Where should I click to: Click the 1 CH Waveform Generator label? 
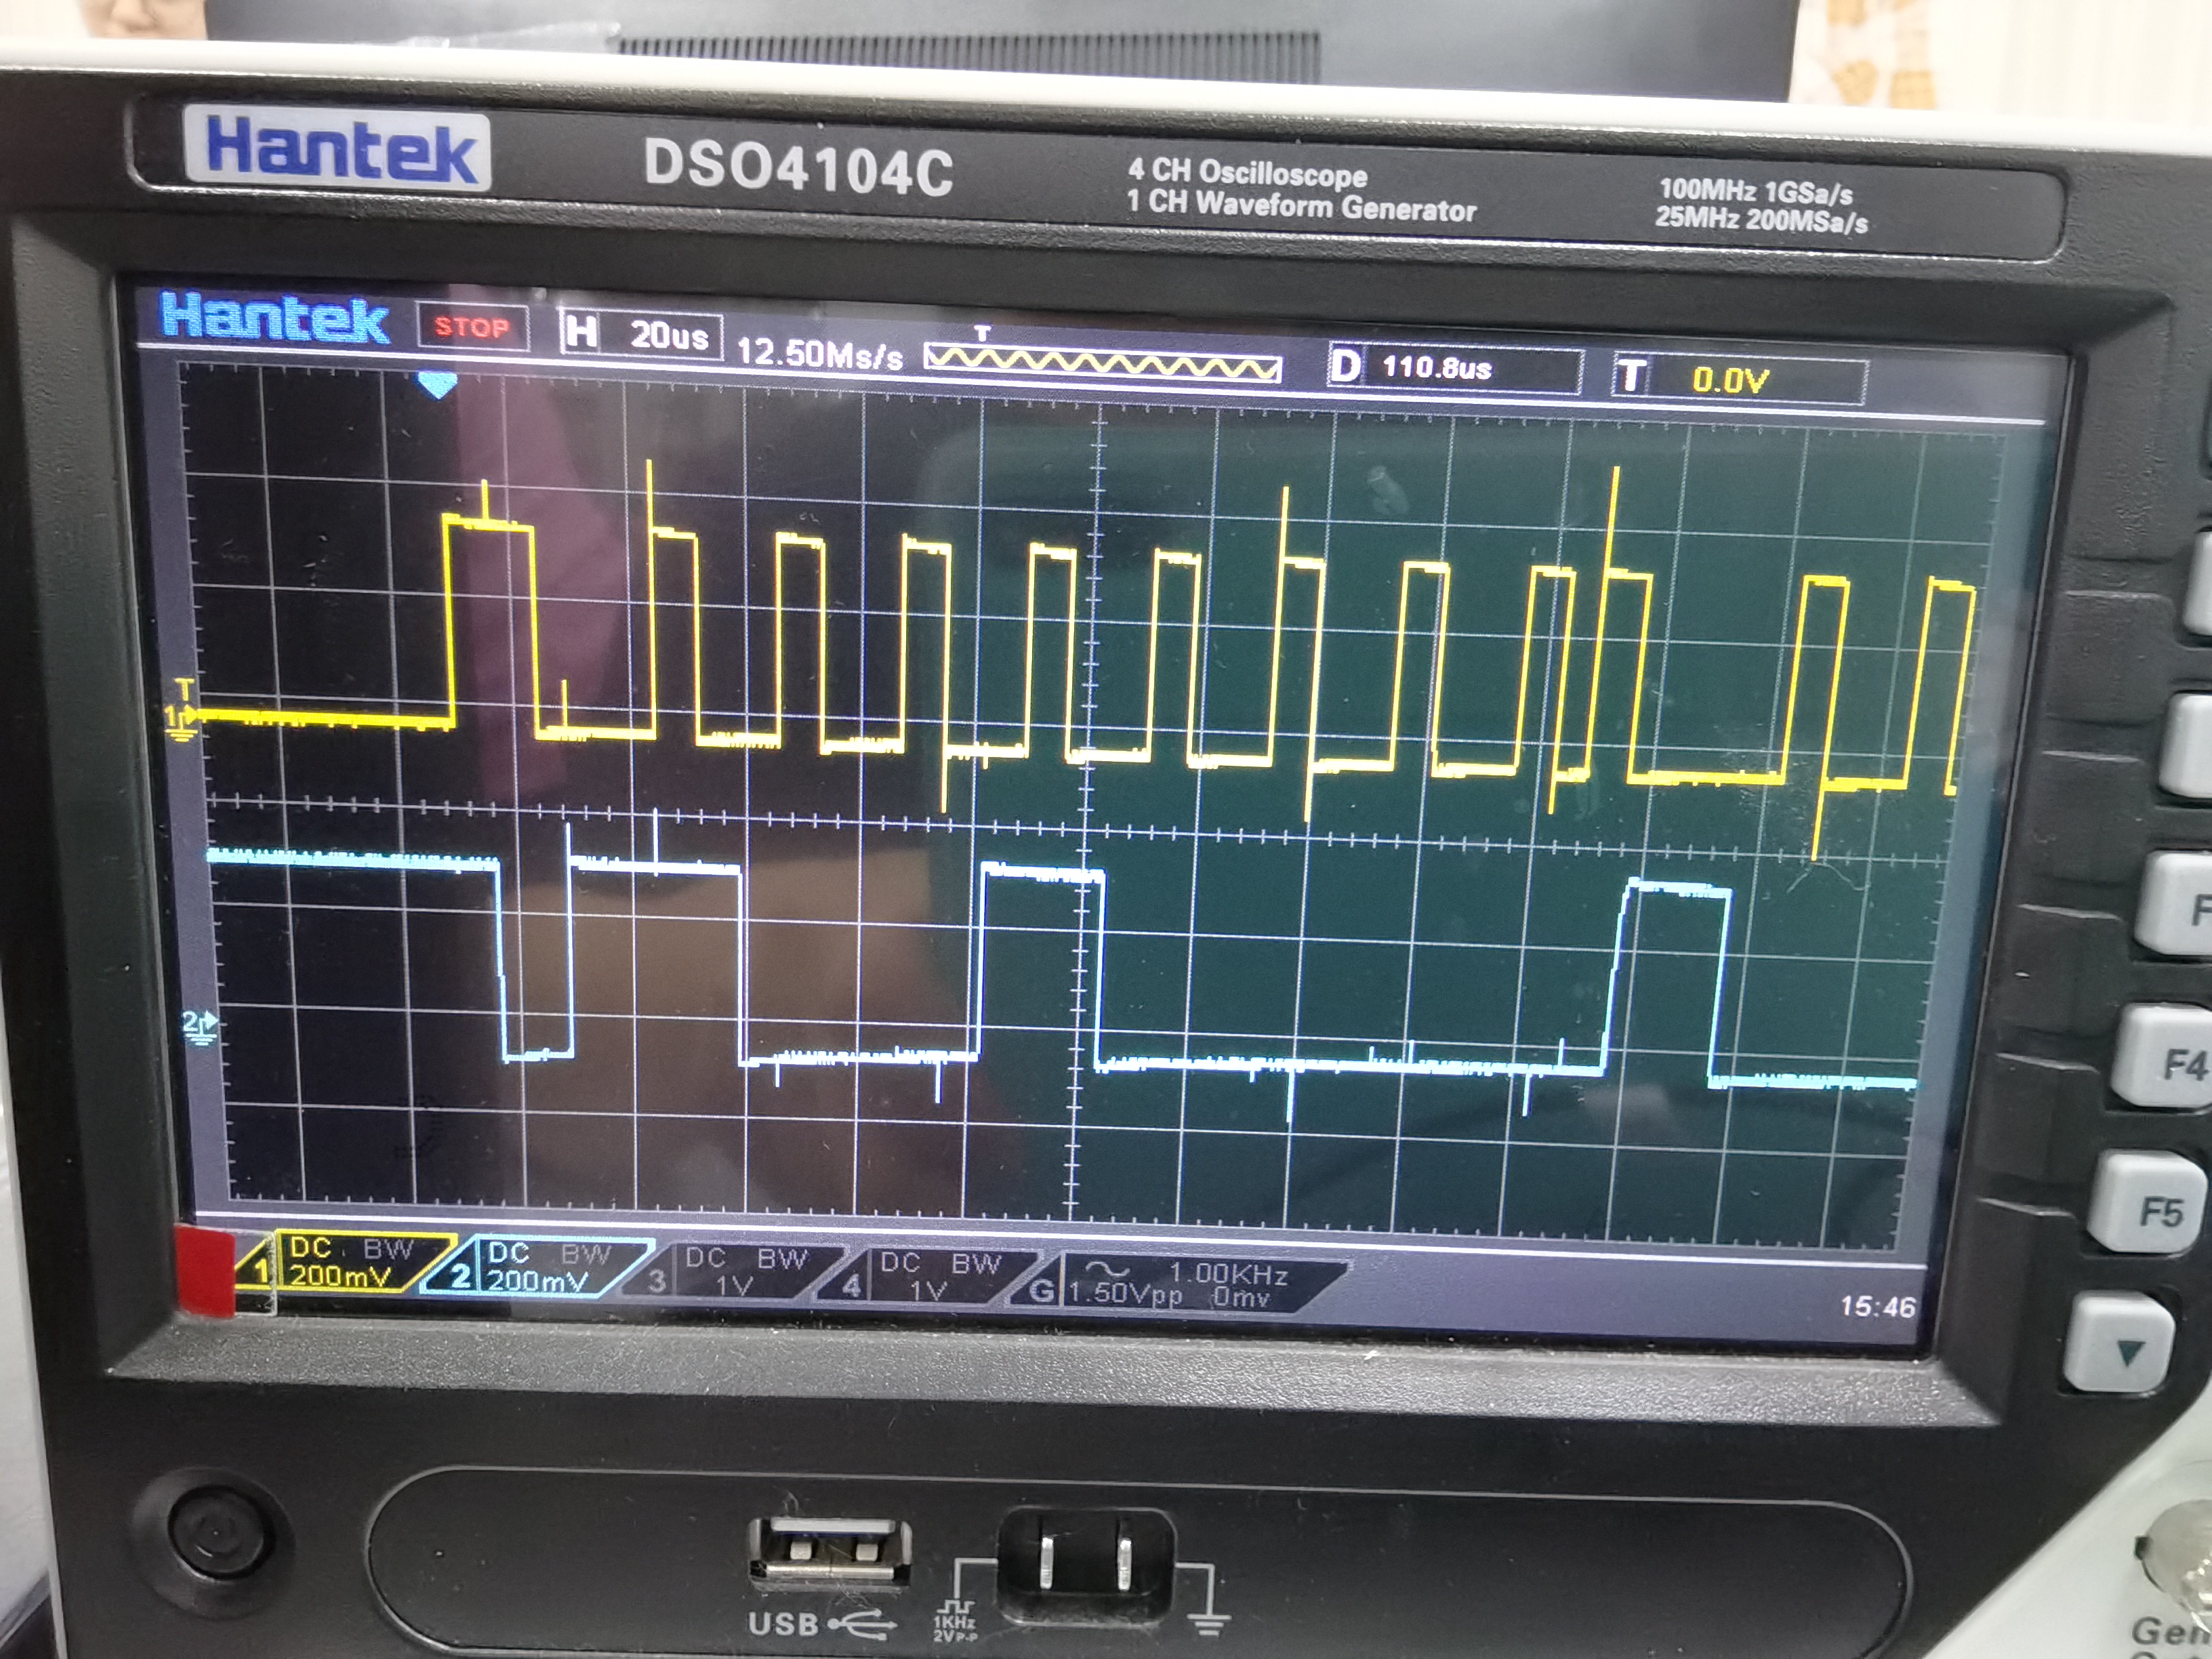(1301, 205)
